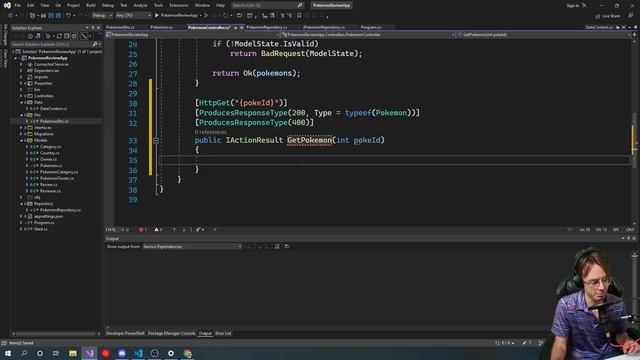Click the Live Share icon
The width and height of the screenshot is (640, 360).
[x=598, y=16]
